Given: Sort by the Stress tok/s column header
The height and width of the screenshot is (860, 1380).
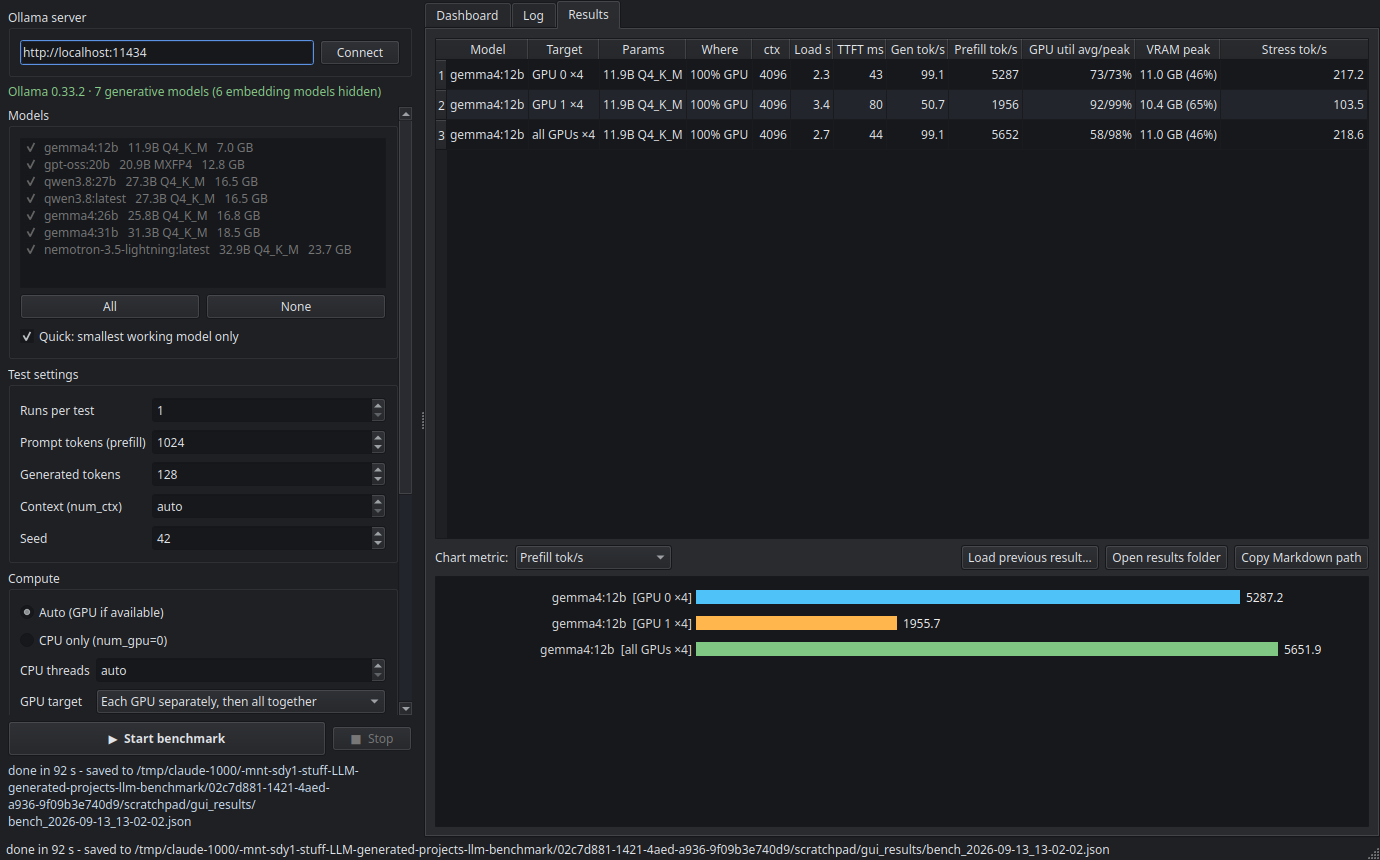Looking at the screenshot, I should (x=1294, y=50).
